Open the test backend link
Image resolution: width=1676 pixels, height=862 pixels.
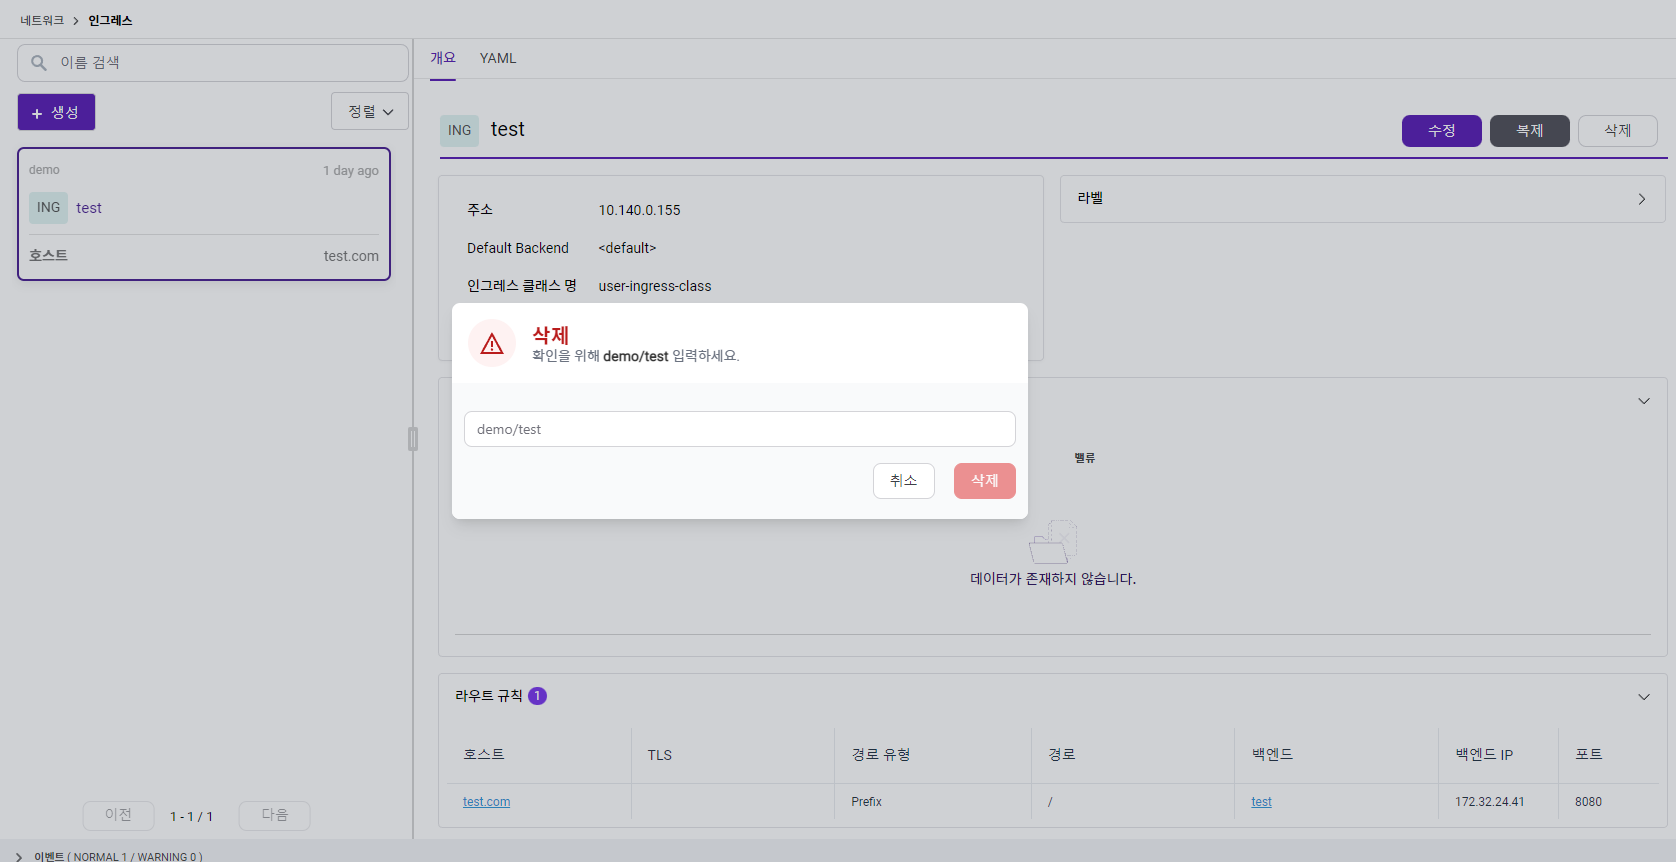tap(1261, 802)
